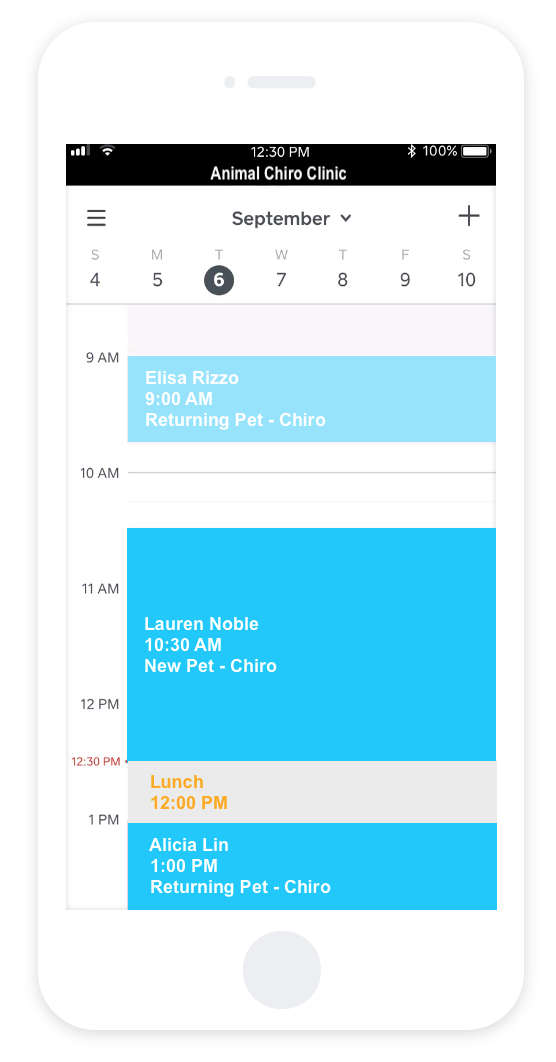Click the Wi-Fi signal icon
Screen dimensions: 556x1062
(x=107, y=150)
